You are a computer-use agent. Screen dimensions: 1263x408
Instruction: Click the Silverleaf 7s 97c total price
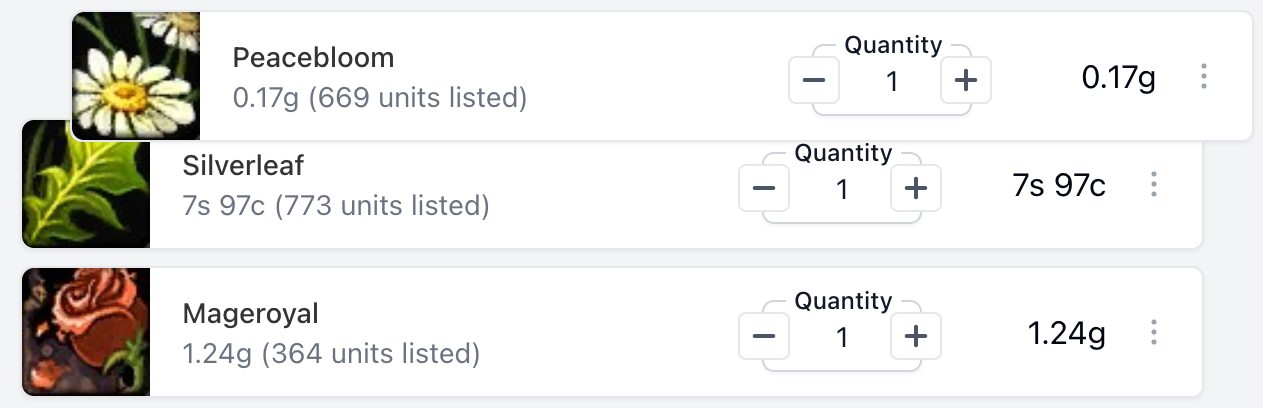click(x=1059, y=185)
